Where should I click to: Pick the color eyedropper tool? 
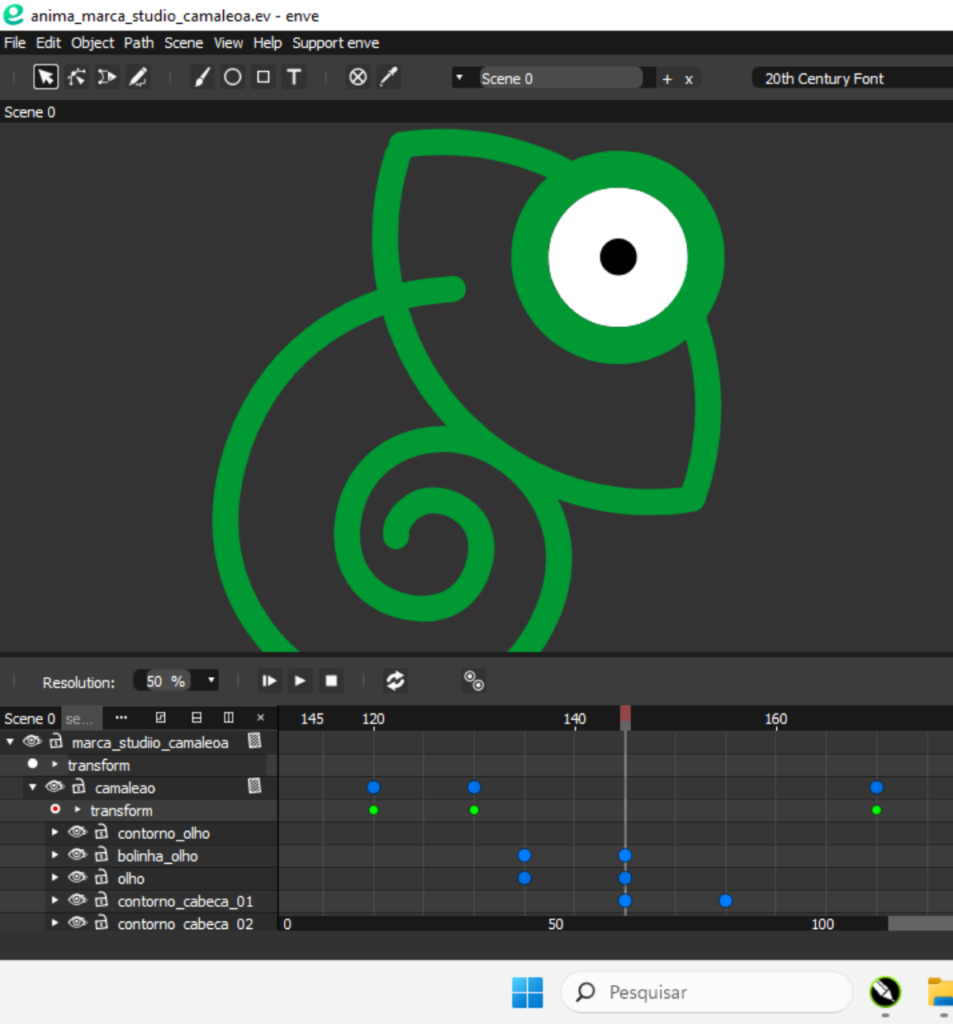(388, 77)
